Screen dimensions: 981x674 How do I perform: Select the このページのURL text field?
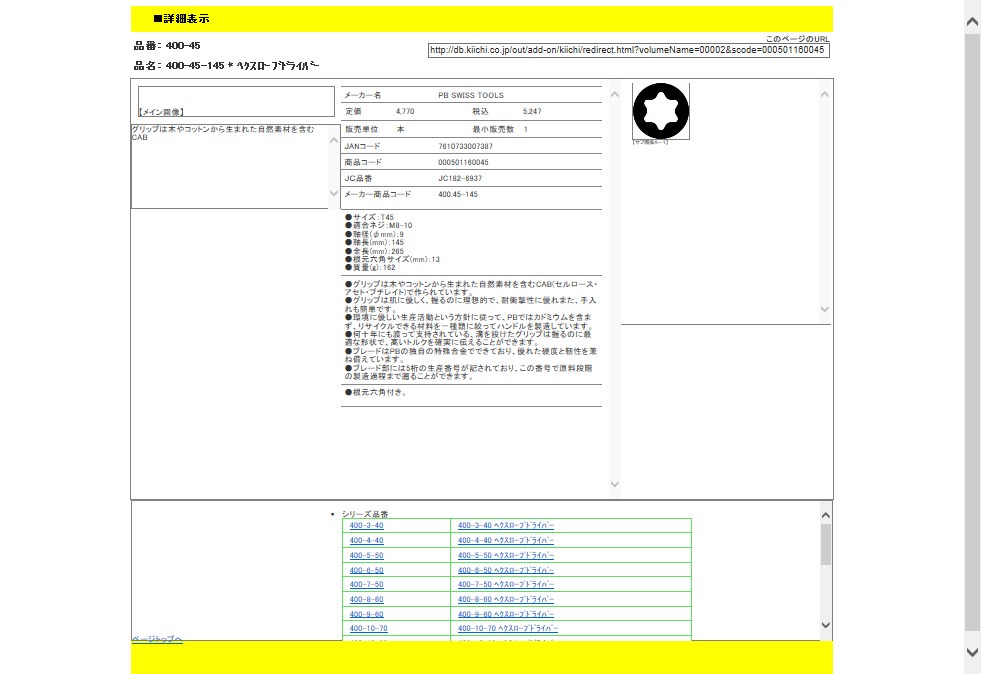point(629,50)
